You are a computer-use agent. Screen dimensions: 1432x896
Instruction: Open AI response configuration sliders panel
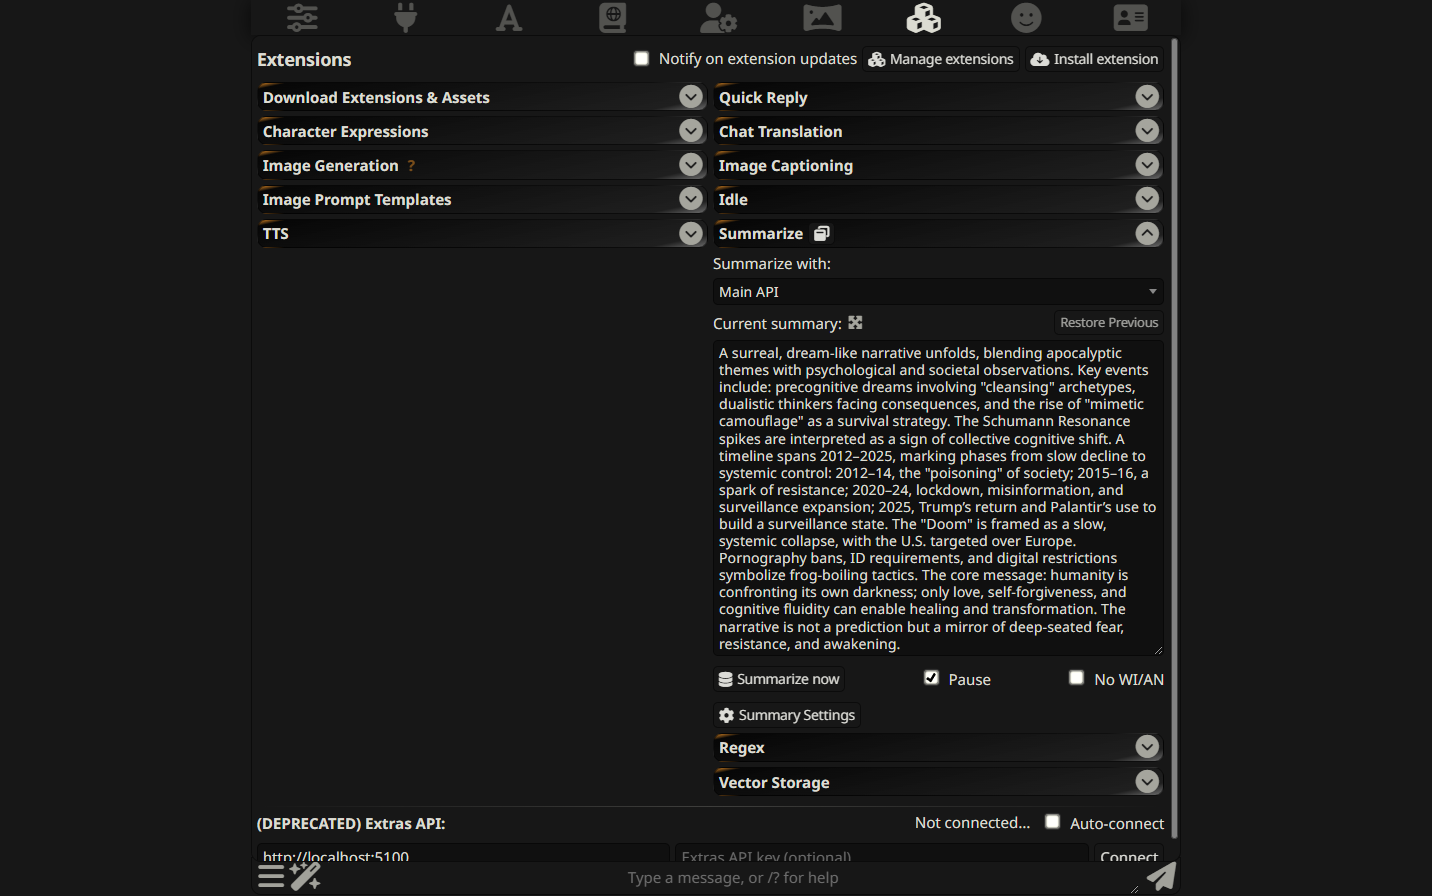click(x=302, y=17)
